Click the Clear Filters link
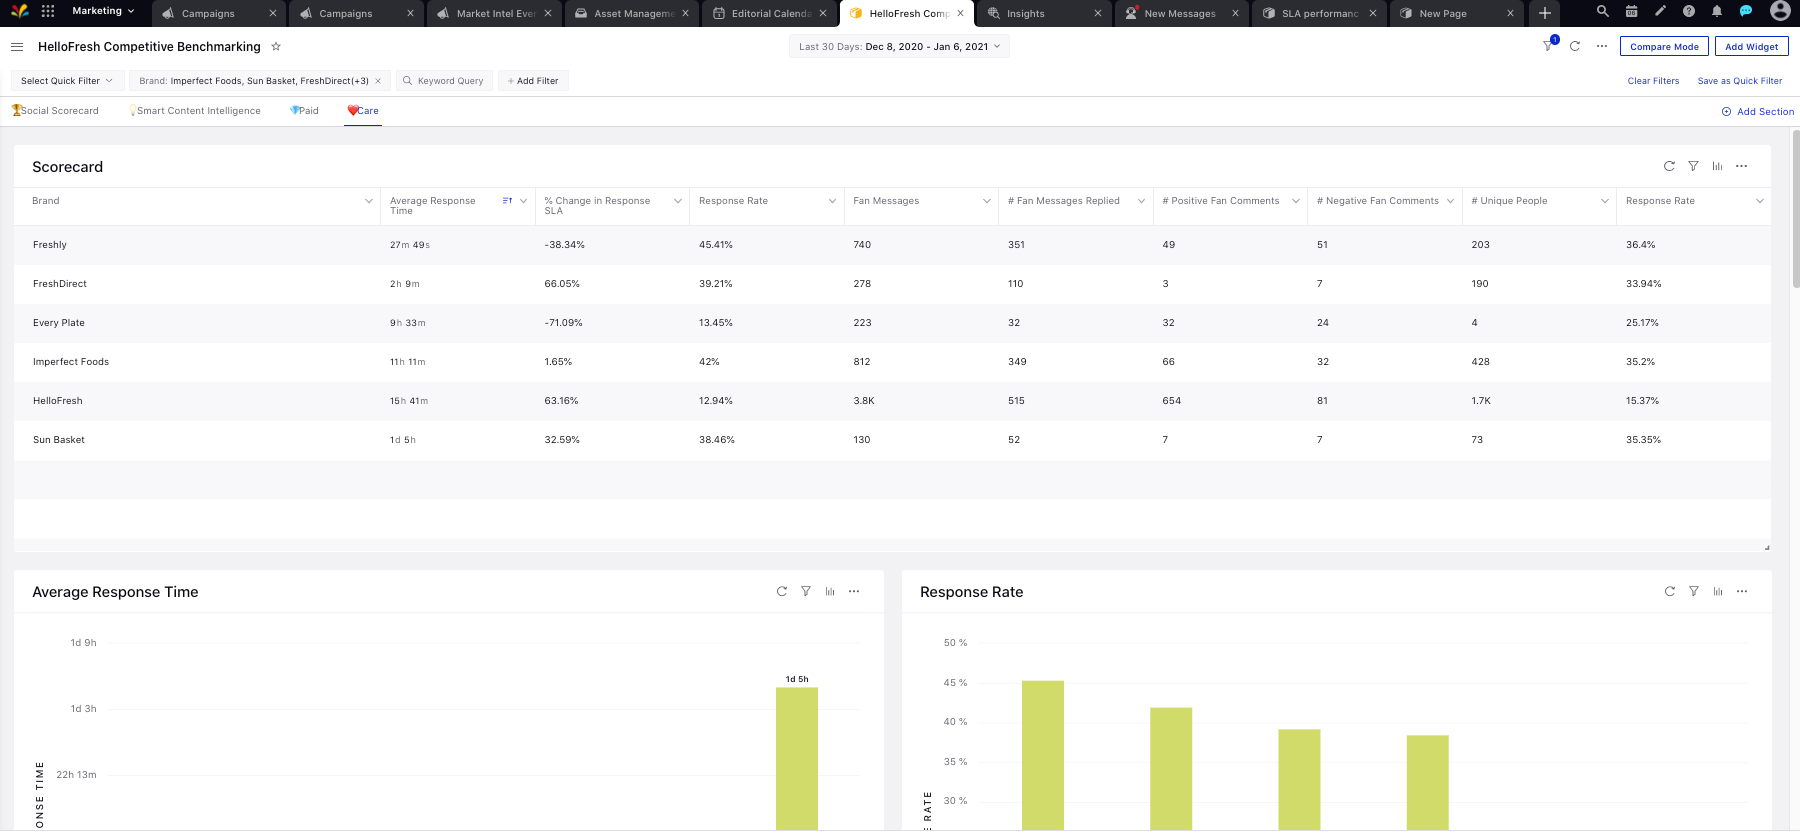Screen dimensions: 1800x833 [x=1653, y=81]
